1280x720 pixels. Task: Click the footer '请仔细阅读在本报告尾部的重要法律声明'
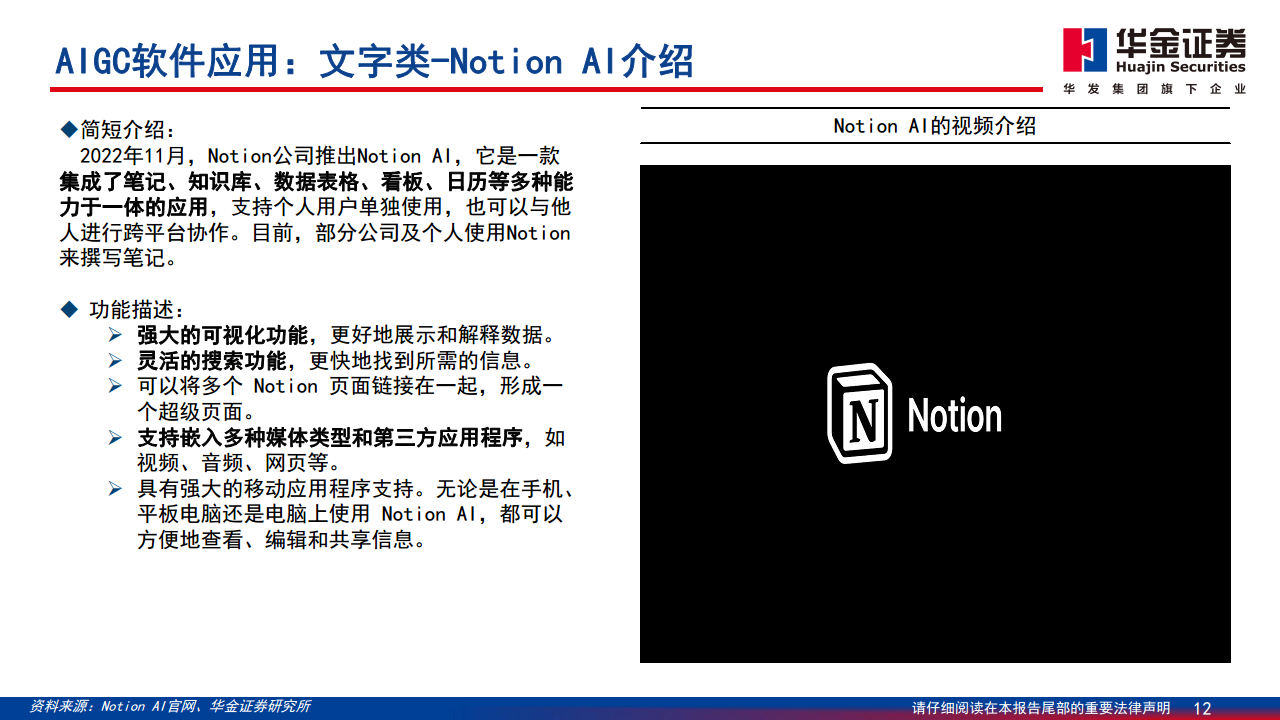(x=1041, y=708)
